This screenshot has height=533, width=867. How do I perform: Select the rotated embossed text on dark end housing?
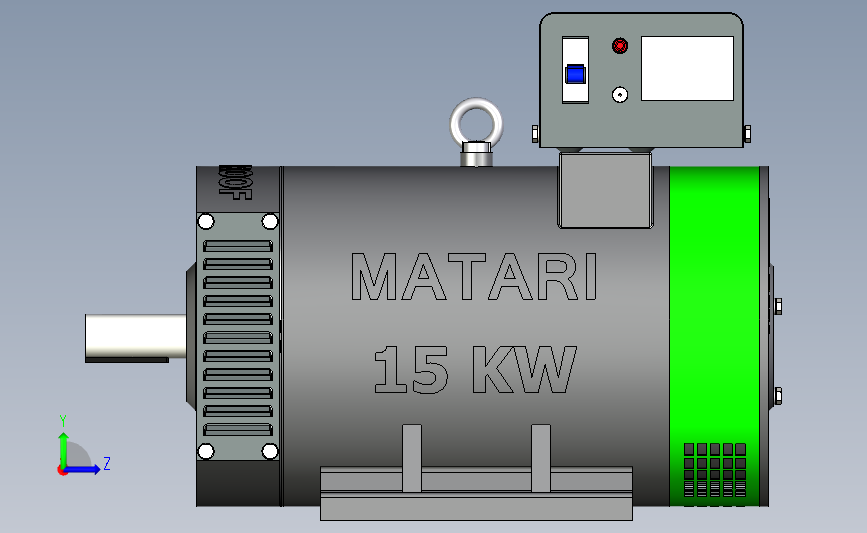pos(236,182)
